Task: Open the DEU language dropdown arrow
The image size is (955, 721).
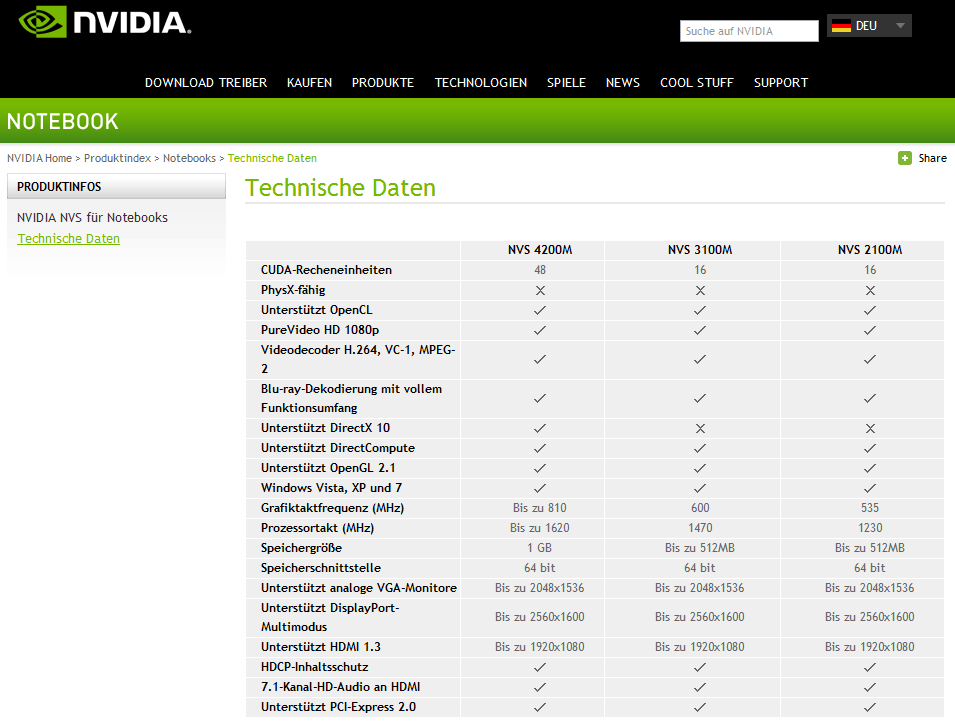Action: click(900, 26)
